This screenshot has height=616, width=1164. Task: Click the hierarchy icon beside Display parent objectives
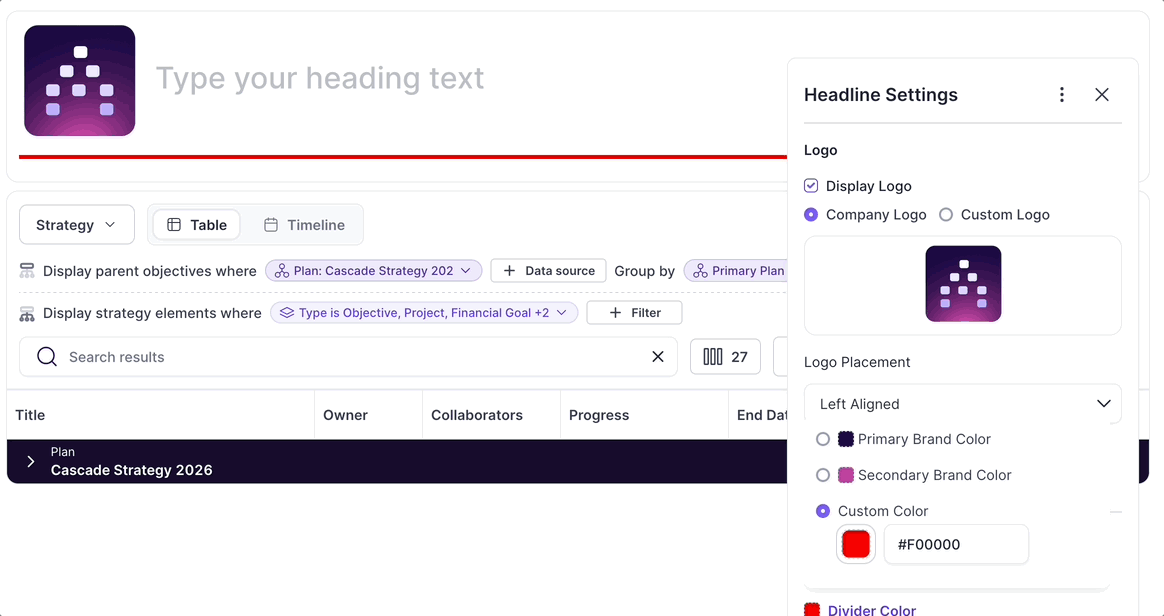(x=27, y=271)
